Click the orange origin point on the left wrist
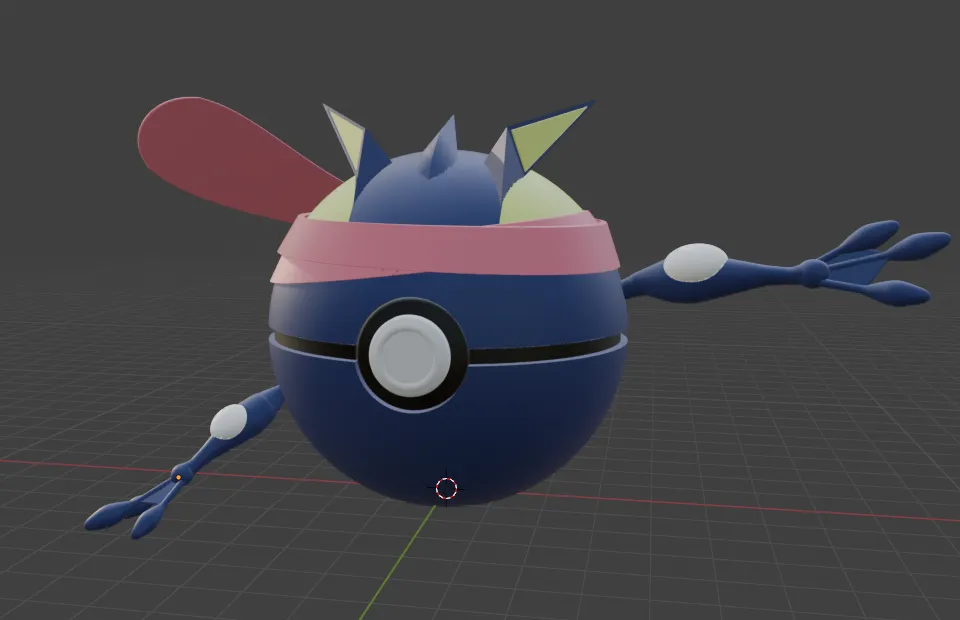 click(x=178, y=477)
